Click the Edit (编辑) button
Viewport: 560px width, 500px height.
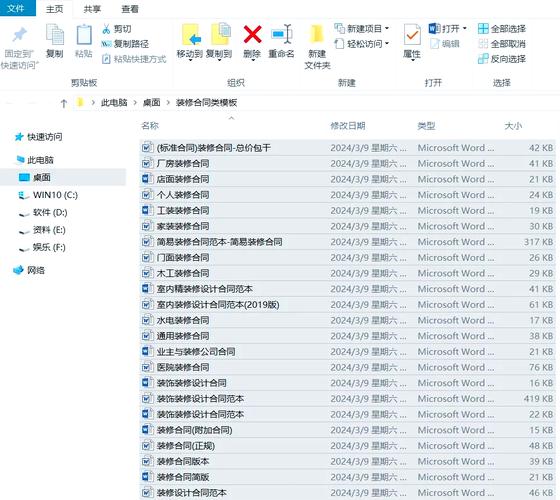445,44
